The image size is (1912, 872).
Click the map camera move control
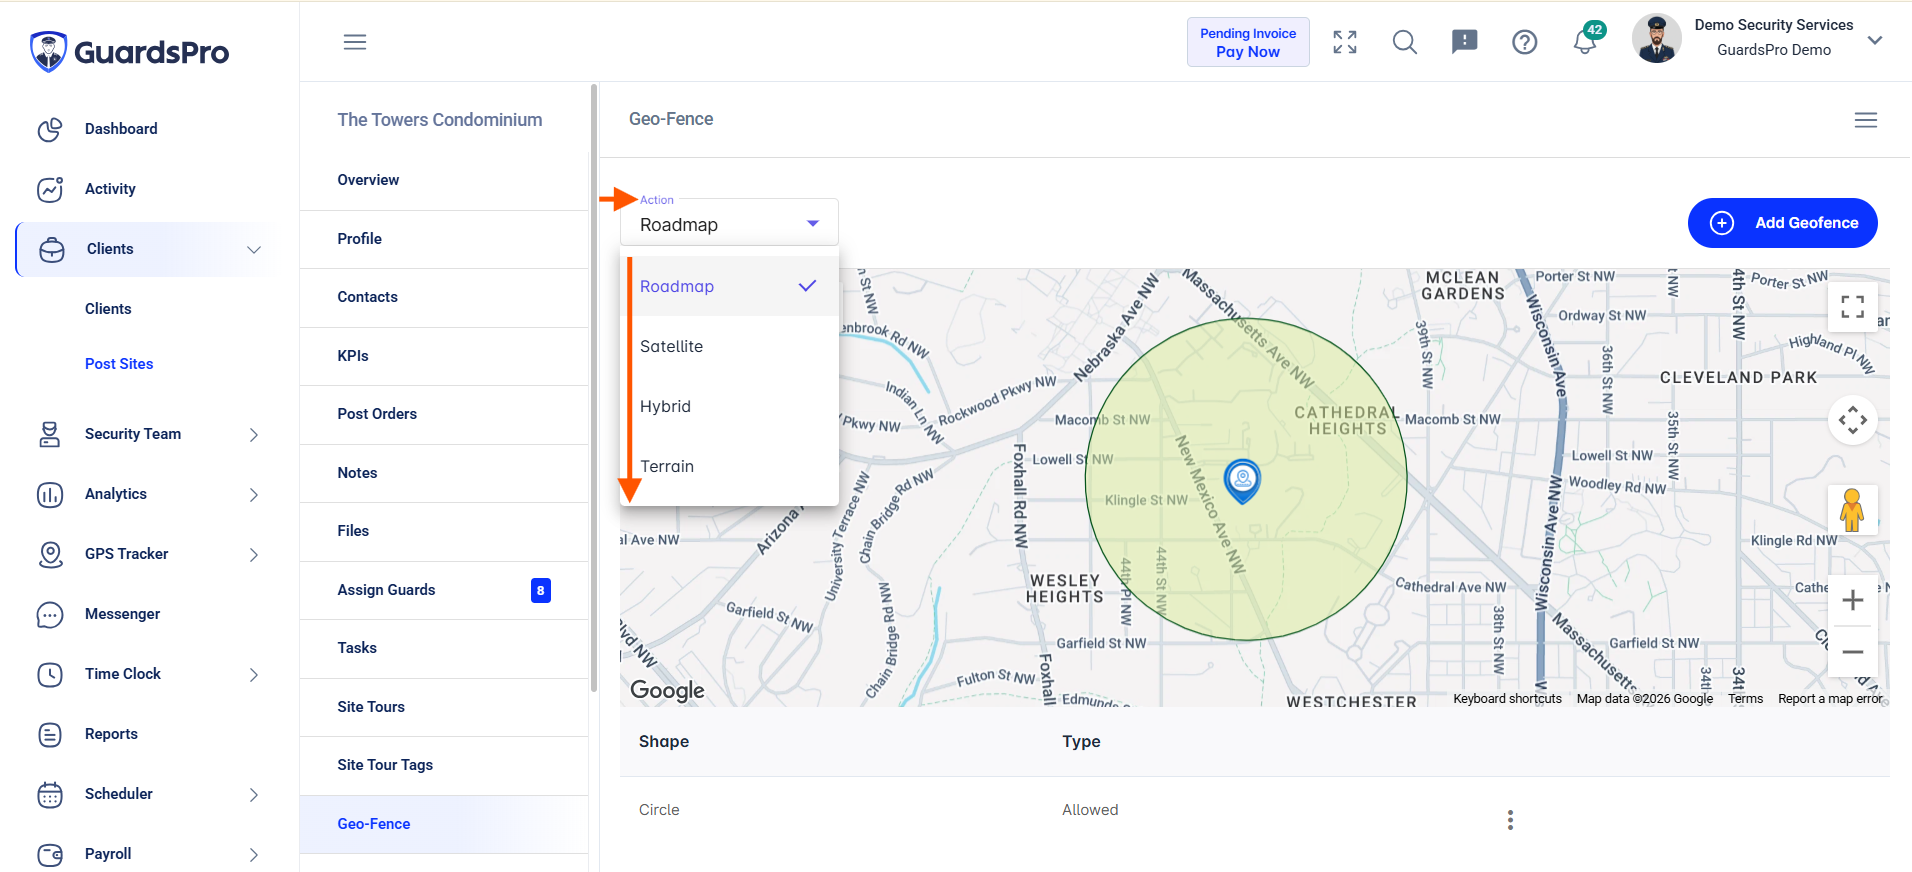(1853, 420)
